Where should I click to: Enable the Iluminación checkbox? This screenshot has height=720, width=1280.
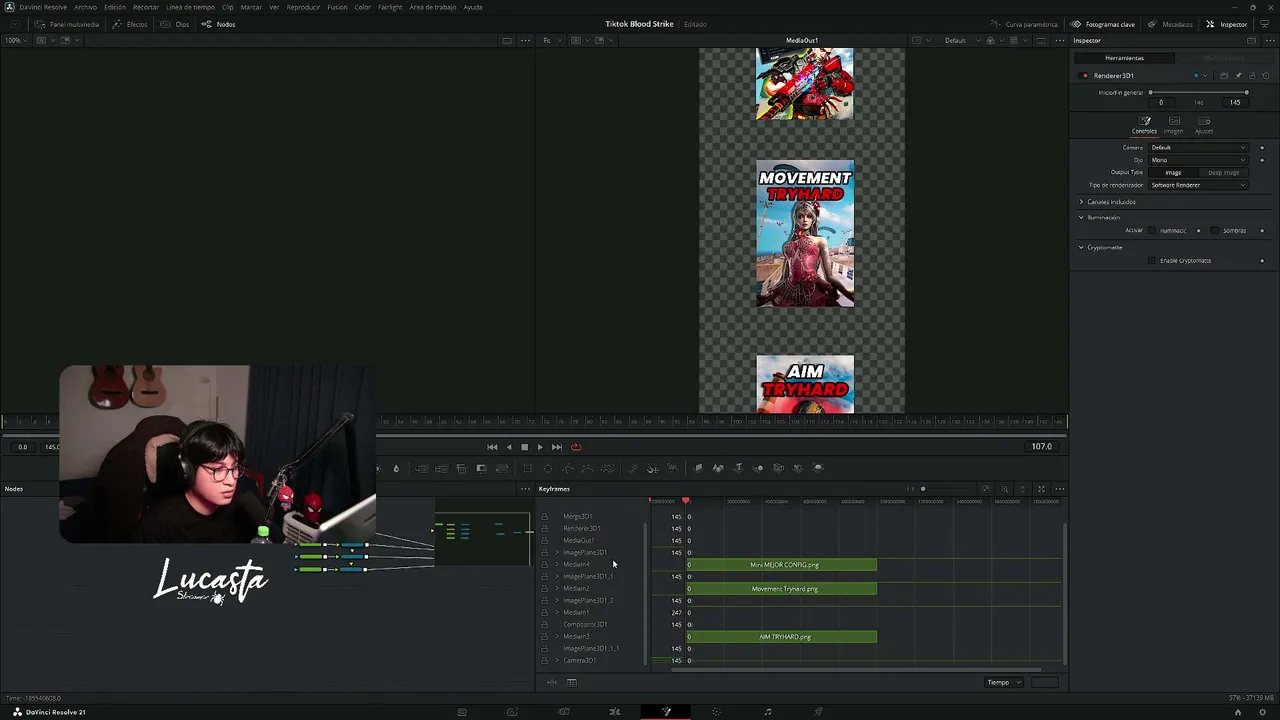(1152, 231)
